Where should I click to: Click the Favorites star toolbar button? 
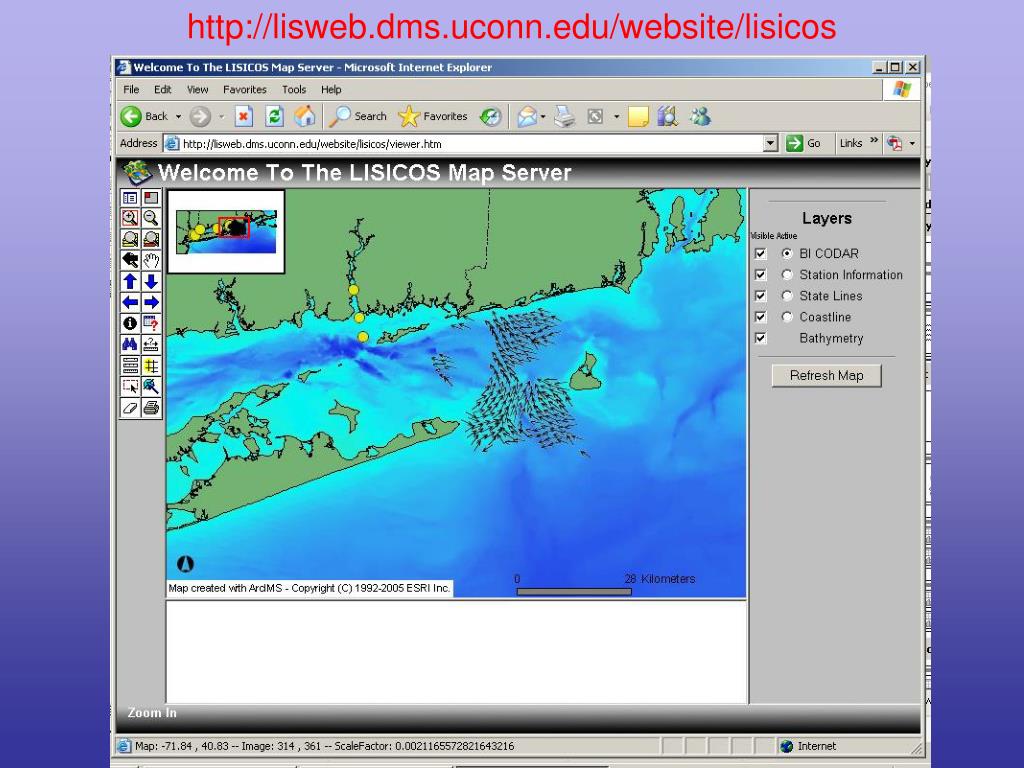433,116
